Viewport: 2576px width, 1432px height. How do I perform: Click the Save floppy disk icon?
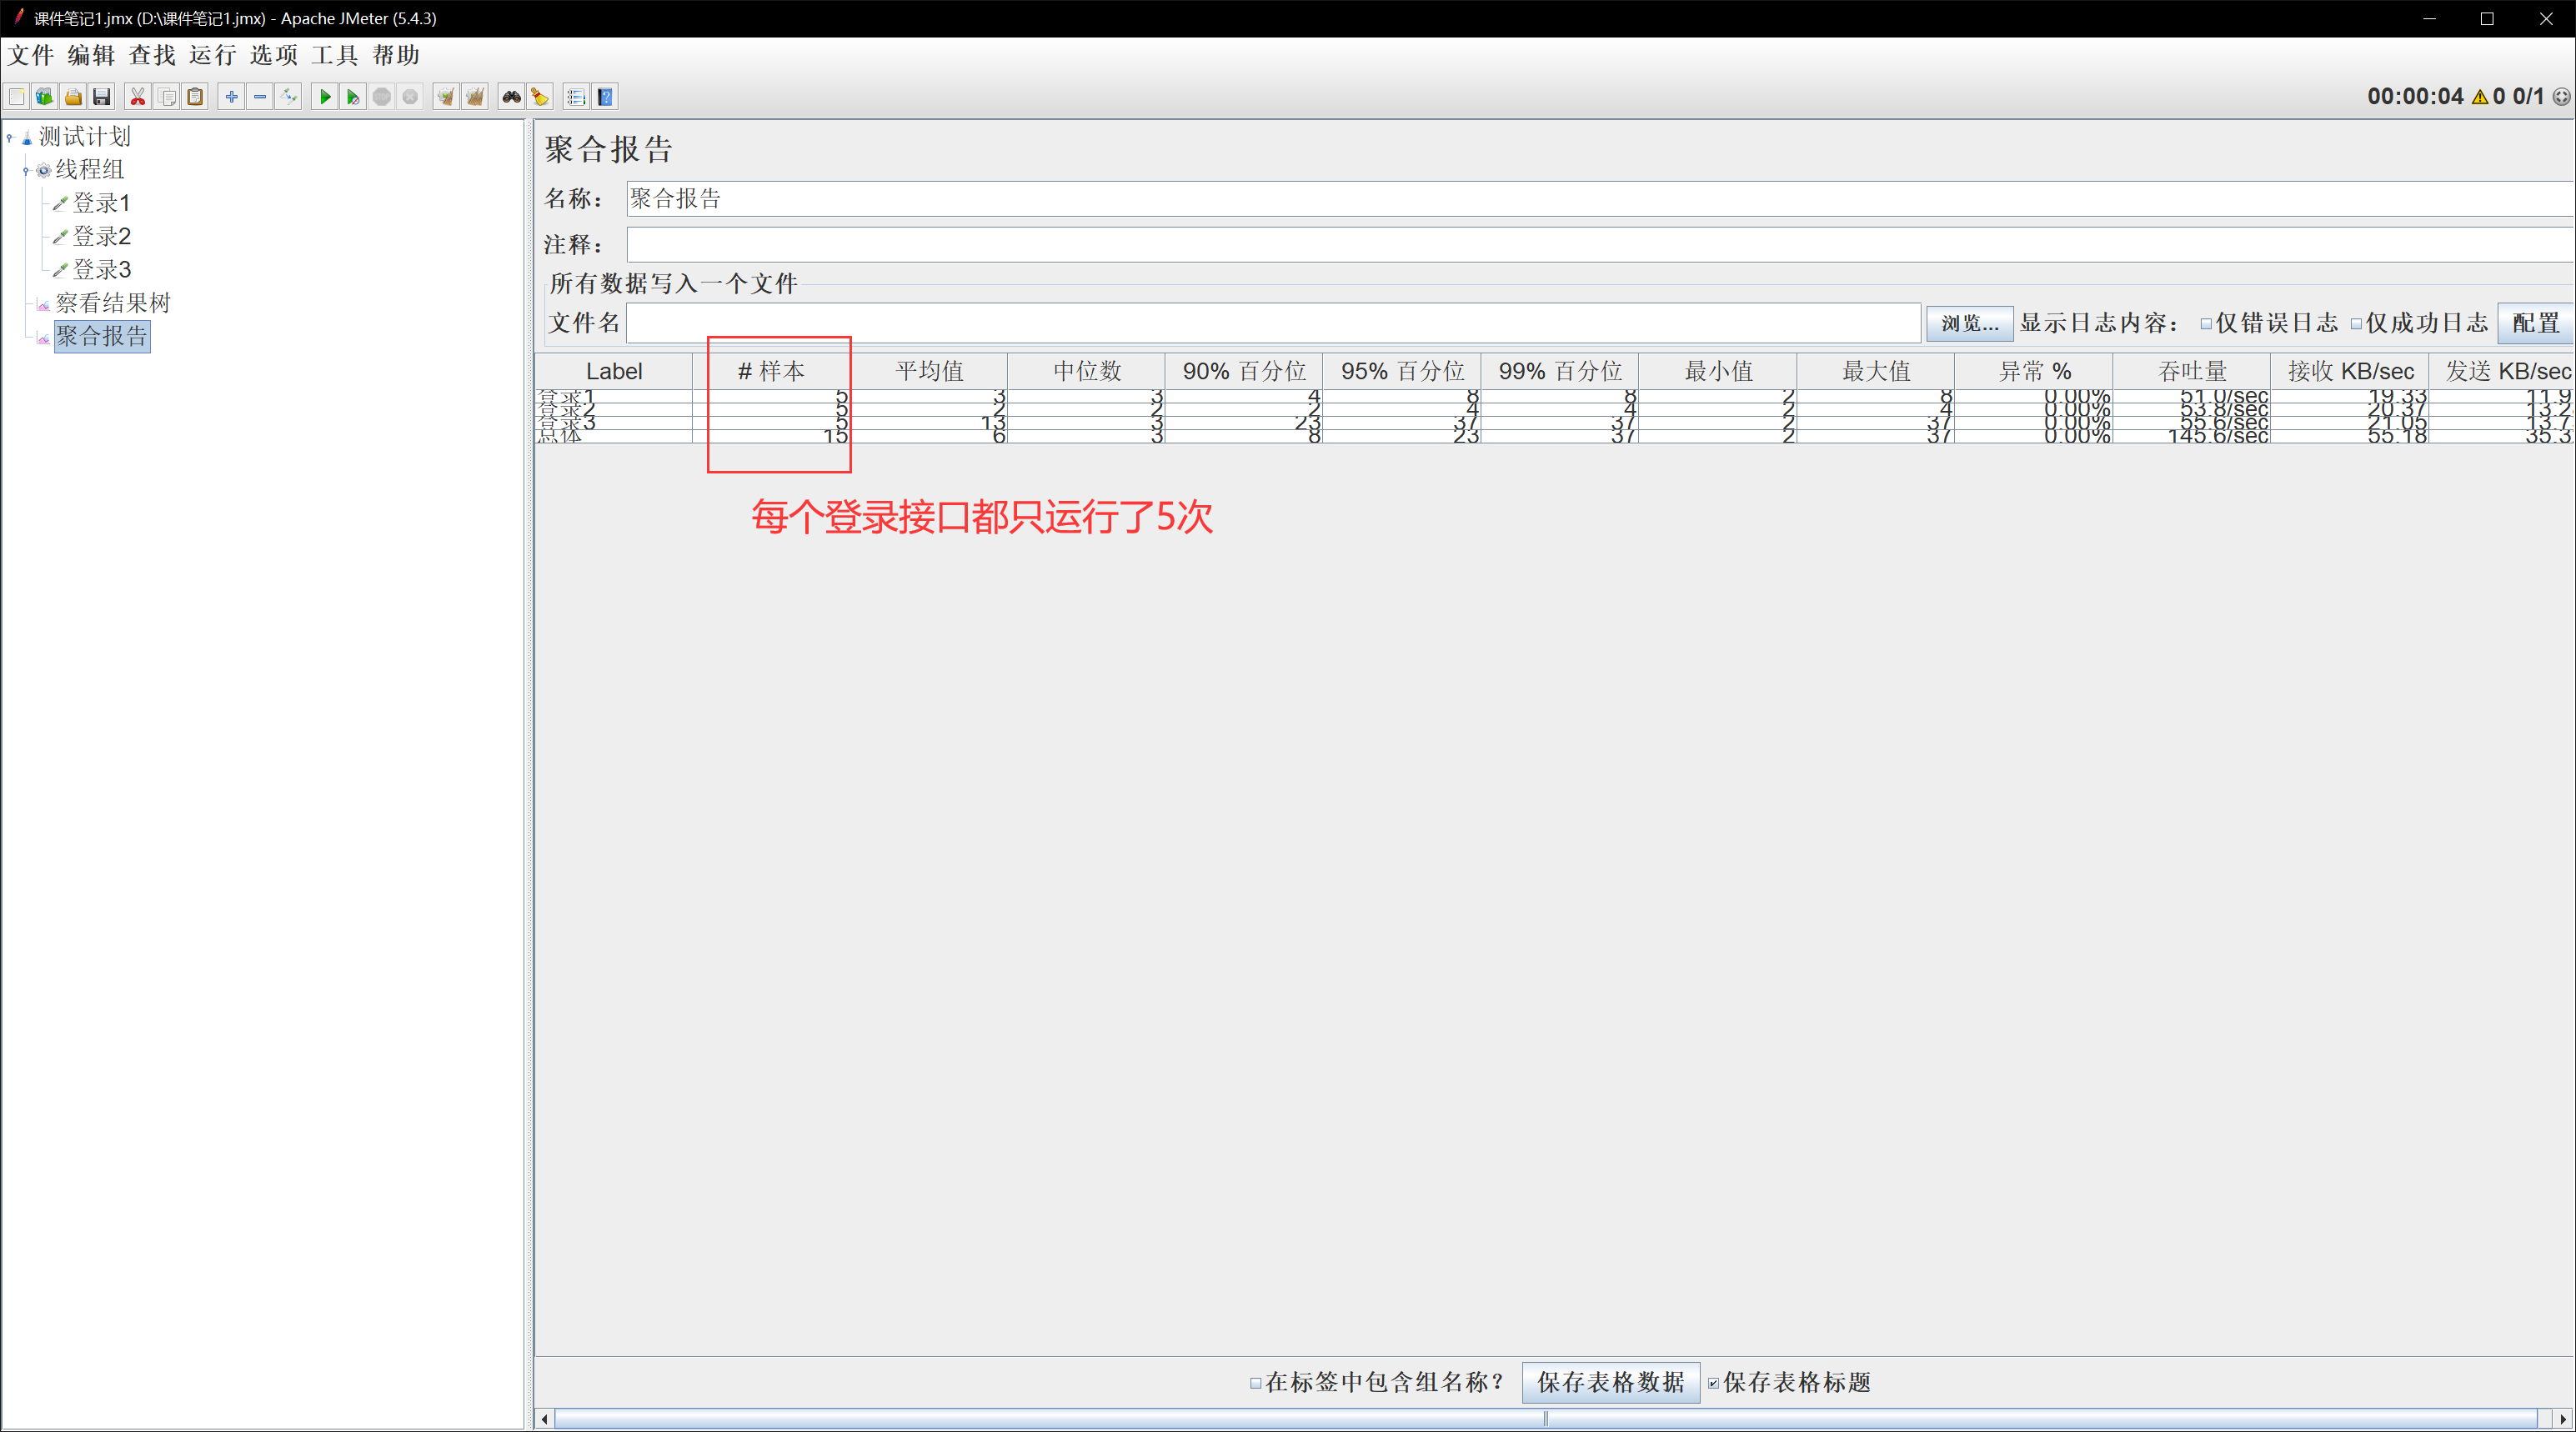[101, 97]
